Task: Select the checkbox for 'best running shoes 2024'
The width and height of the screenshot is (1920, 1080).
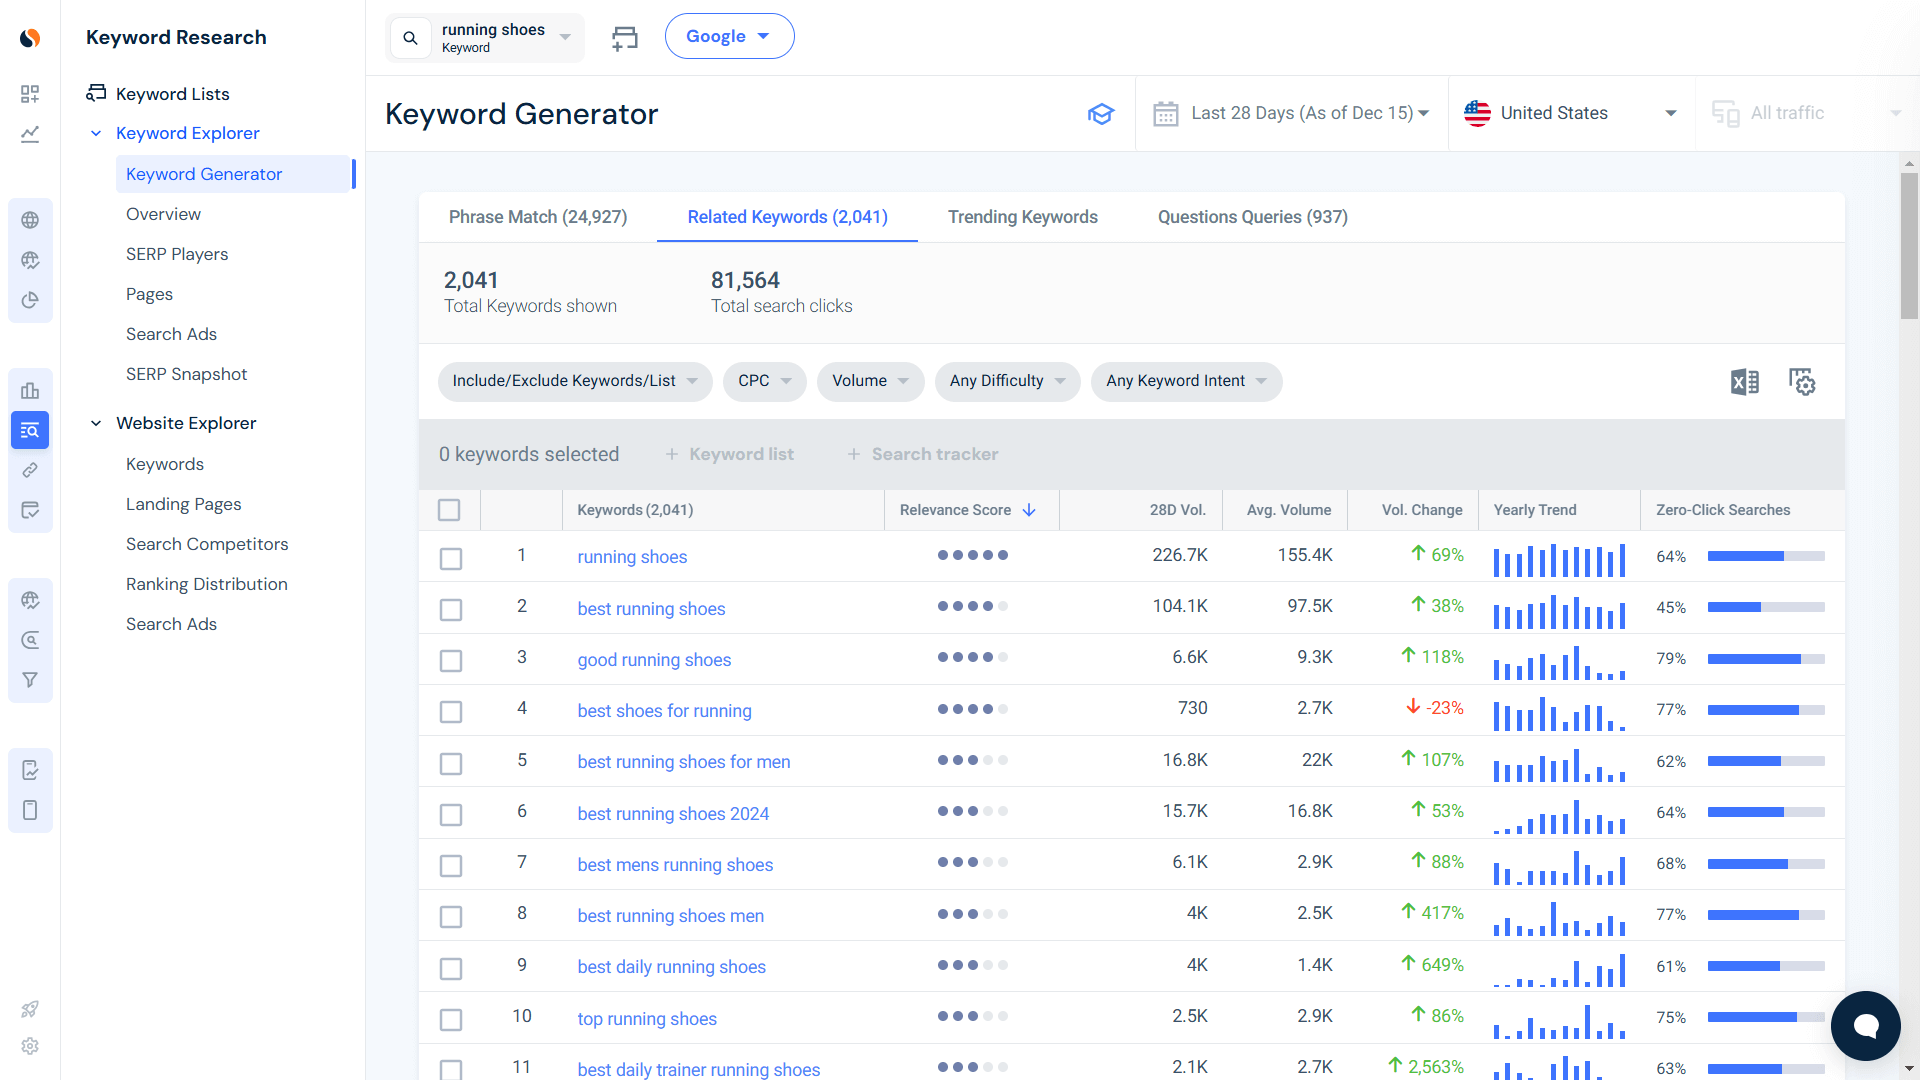Action: coord(451,814)
